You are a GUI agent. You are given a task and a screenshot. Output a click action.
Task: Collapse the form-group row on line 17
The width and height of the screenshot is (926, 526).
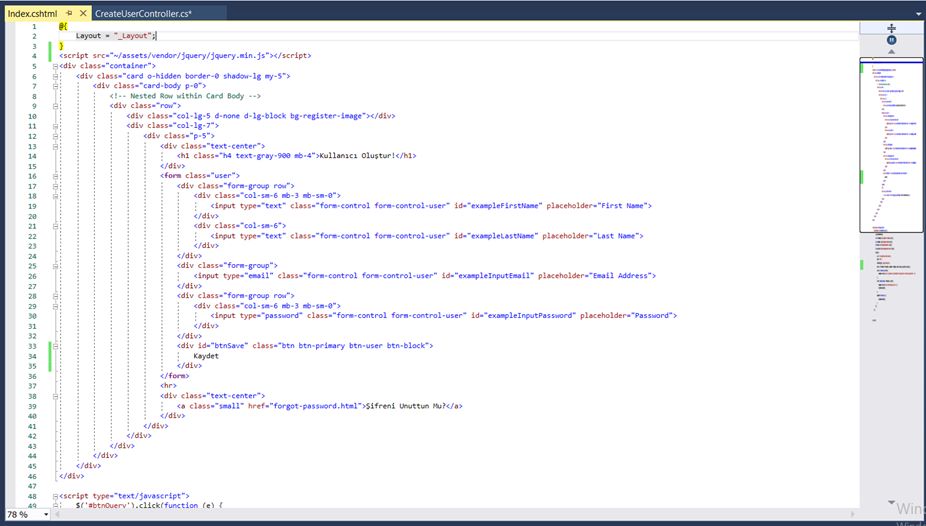(x=55, y=186)
